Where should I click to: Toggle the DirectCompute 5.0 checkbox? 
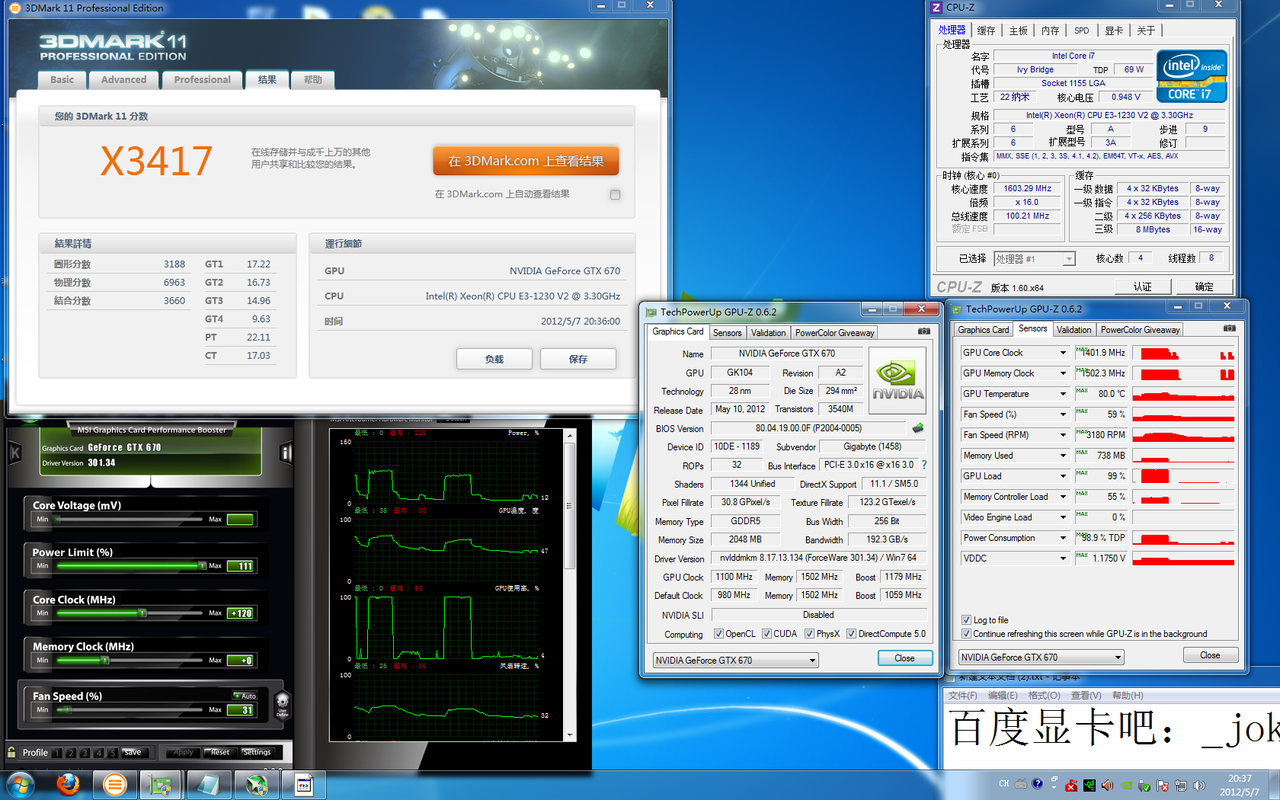pyautogui.click(x=850, y=634)
